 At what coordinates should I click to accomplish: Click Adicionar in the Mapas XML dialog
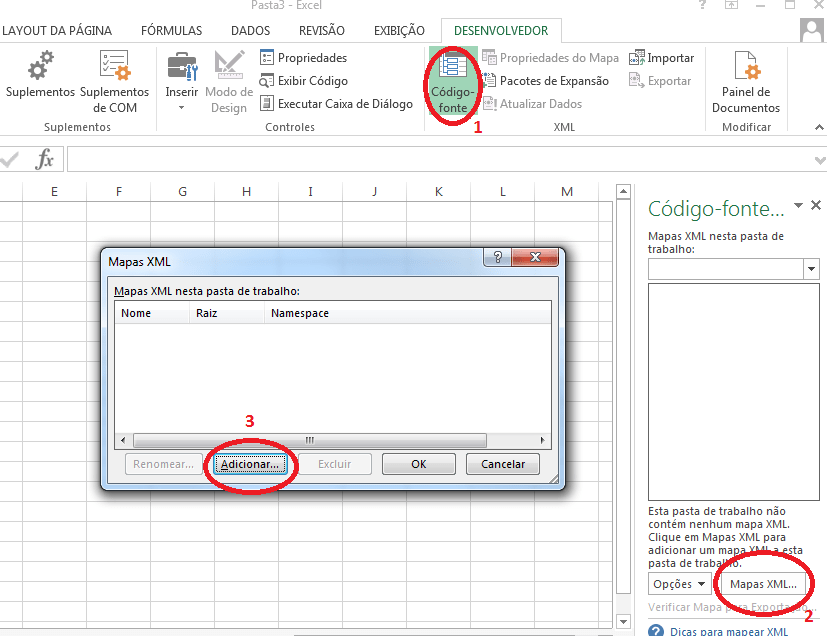[251, 463]
